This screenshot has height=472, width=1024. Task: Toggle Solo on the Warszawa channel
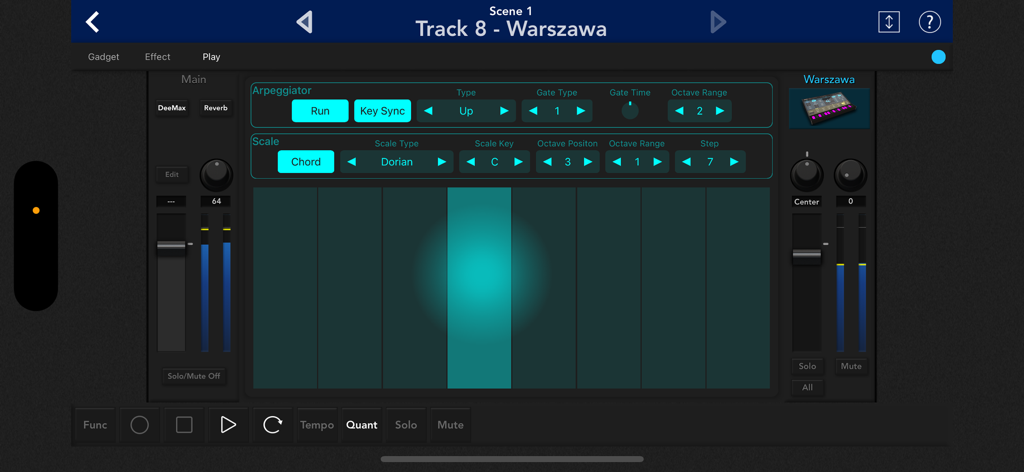(807, 366)
